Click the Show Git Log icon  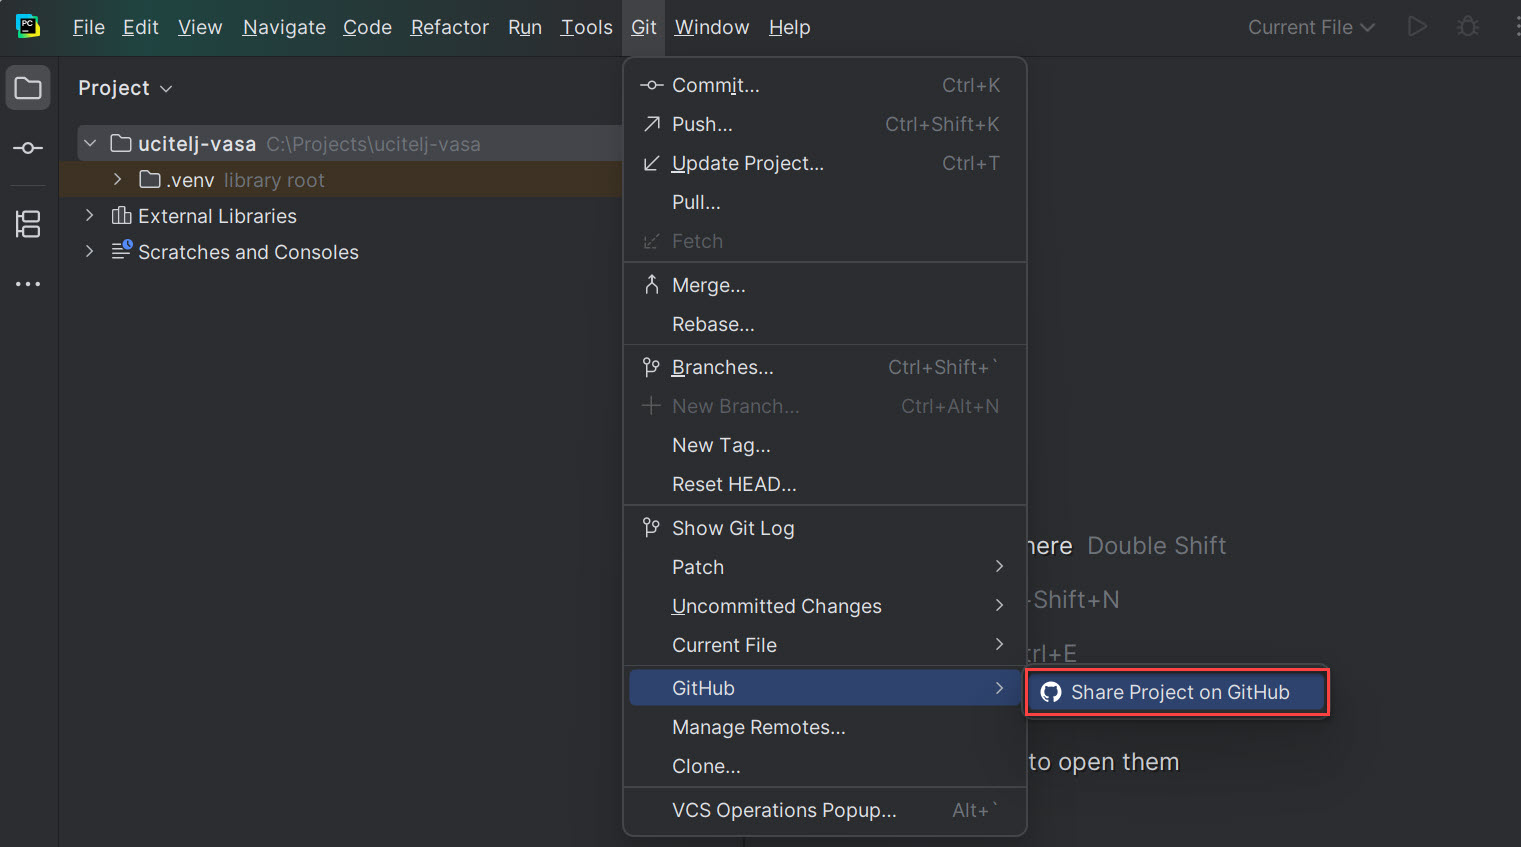click(x=650, y=527)
